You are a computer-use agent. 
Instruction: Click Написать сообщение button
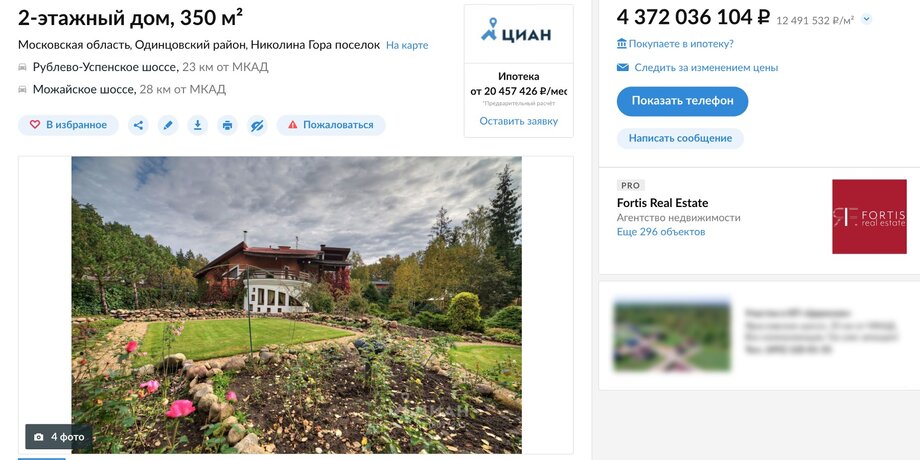(x=680, y=138)
